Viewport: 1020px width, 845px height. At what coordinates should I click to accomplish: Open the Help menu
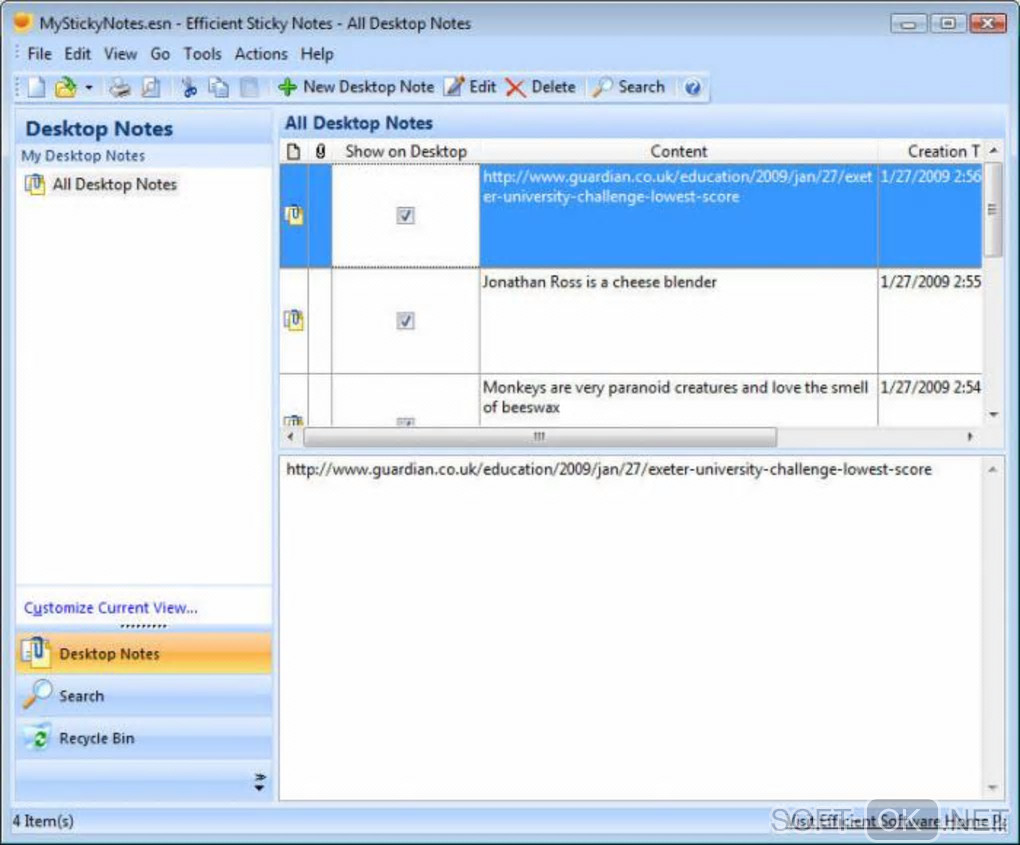tap(317, 54)
